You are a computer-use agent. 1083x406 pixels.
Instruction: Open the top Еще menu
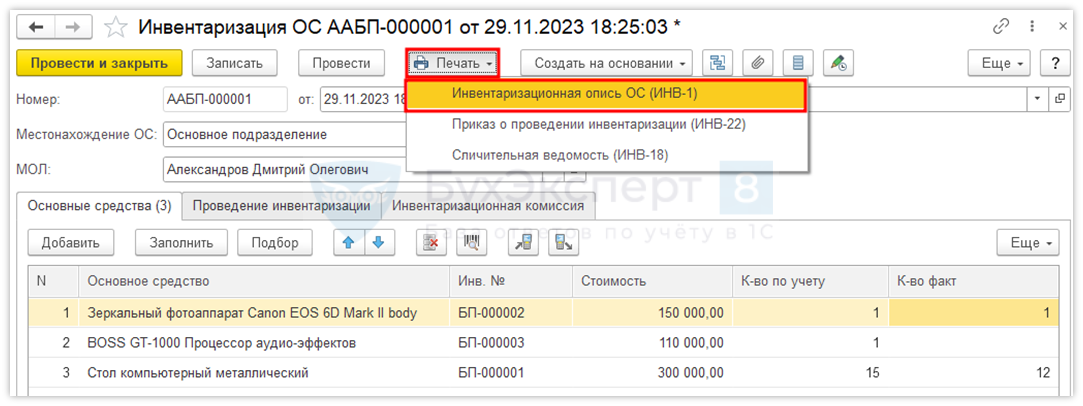[999, 63]
